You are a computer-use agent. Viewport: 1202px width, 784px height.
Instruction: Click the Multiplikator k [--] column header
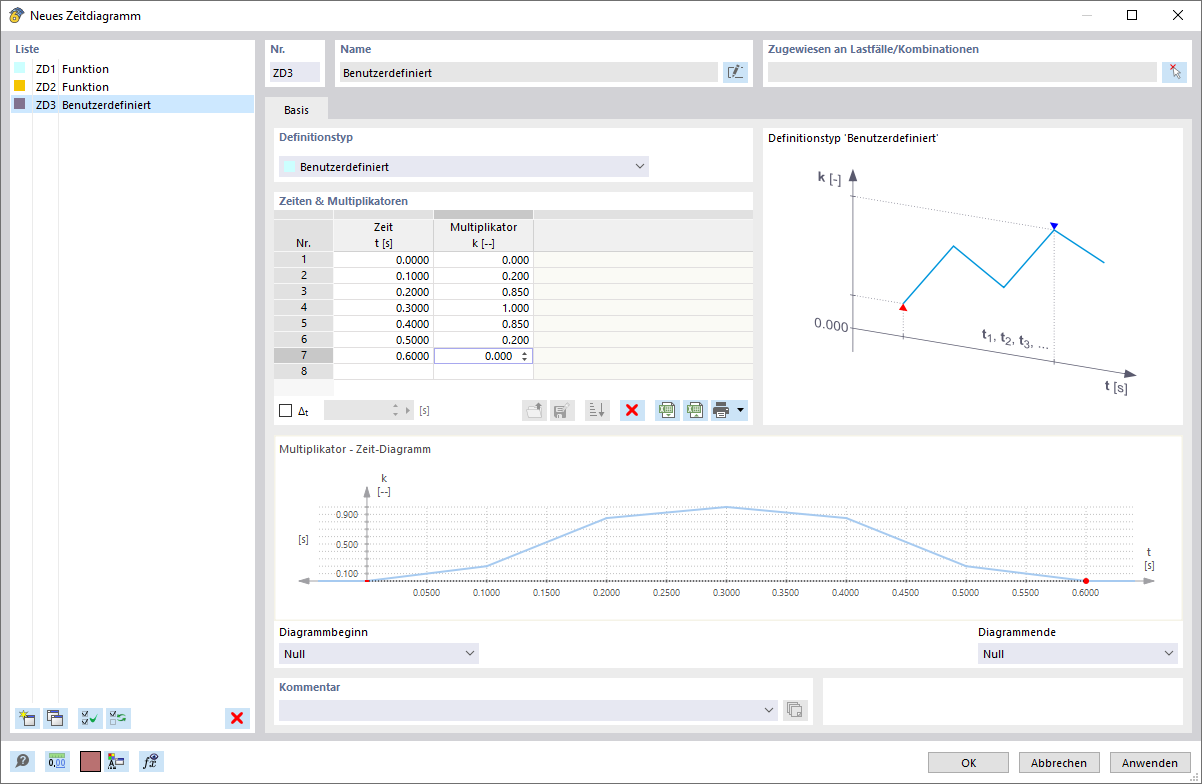pyautogui.click(x=483, y=235)
